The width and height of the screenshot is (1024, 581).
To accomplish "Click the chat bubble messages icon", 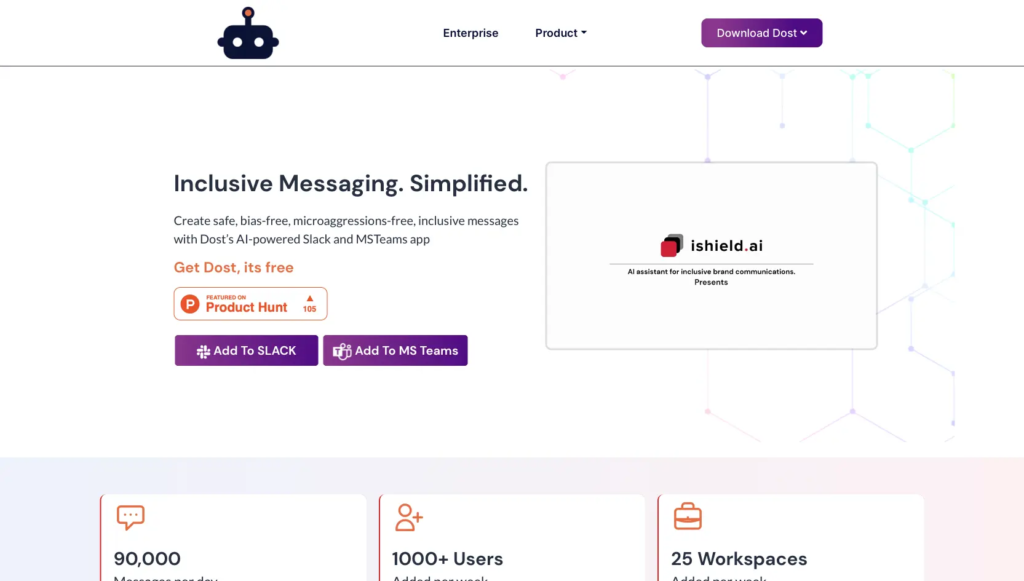I will pyautogui.click(x=130, y=517).
